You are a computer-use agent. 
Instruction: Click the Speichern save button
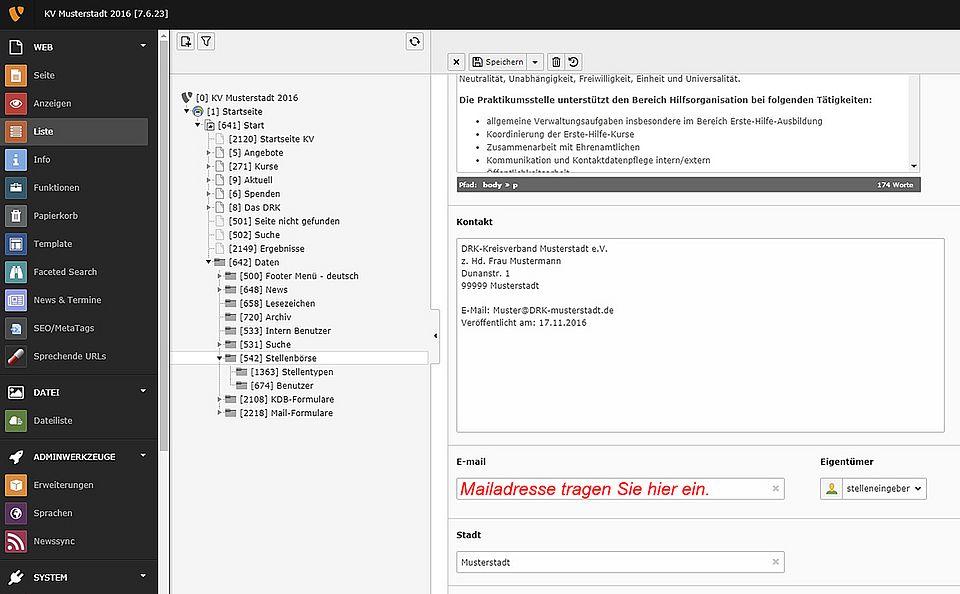[x=498, y=62]
